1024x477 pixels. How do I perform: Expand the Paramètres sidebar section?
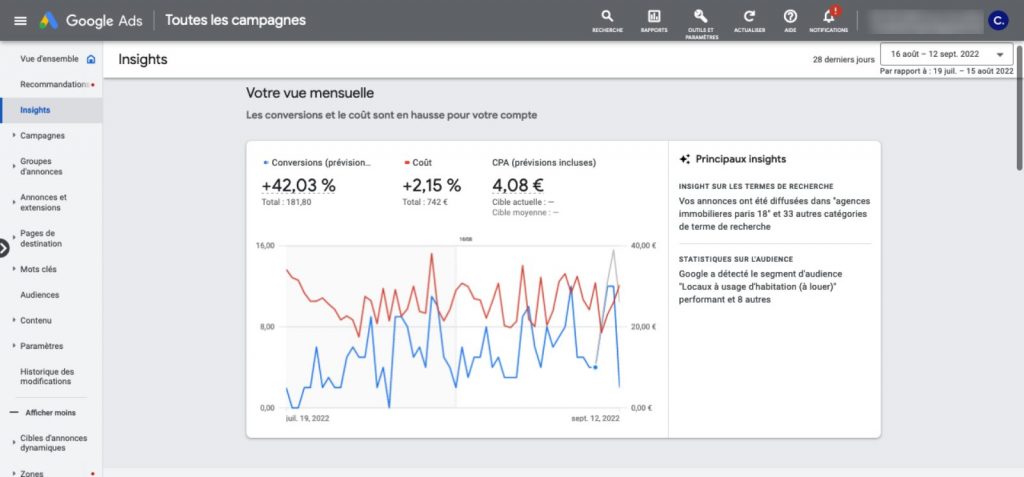tap(41, 346)
